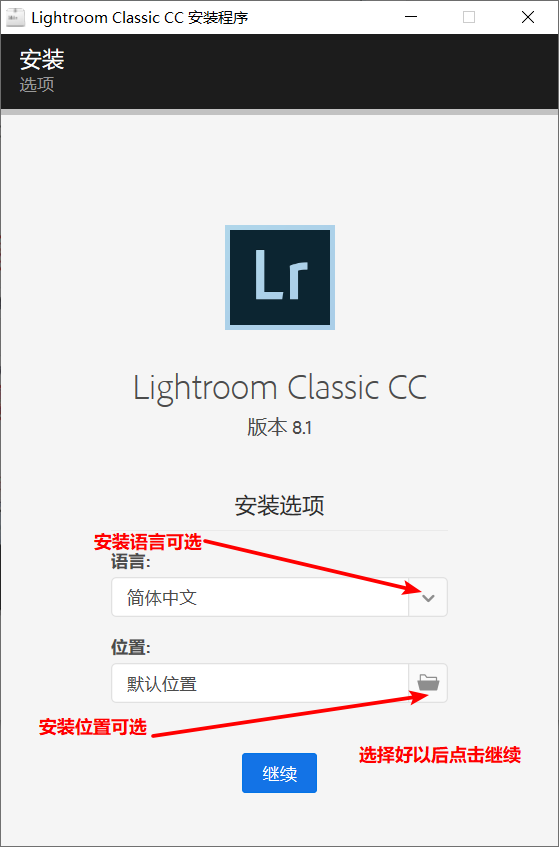
Task: Open the 简体中文 language combo box
Action: click(x=279, y=597)
